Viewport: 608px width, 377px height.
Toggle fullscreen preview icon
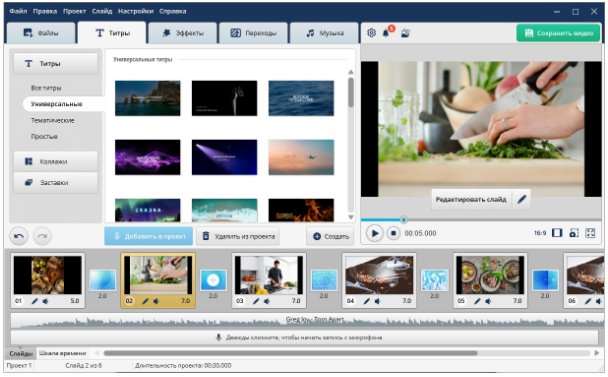pos(590,233)
